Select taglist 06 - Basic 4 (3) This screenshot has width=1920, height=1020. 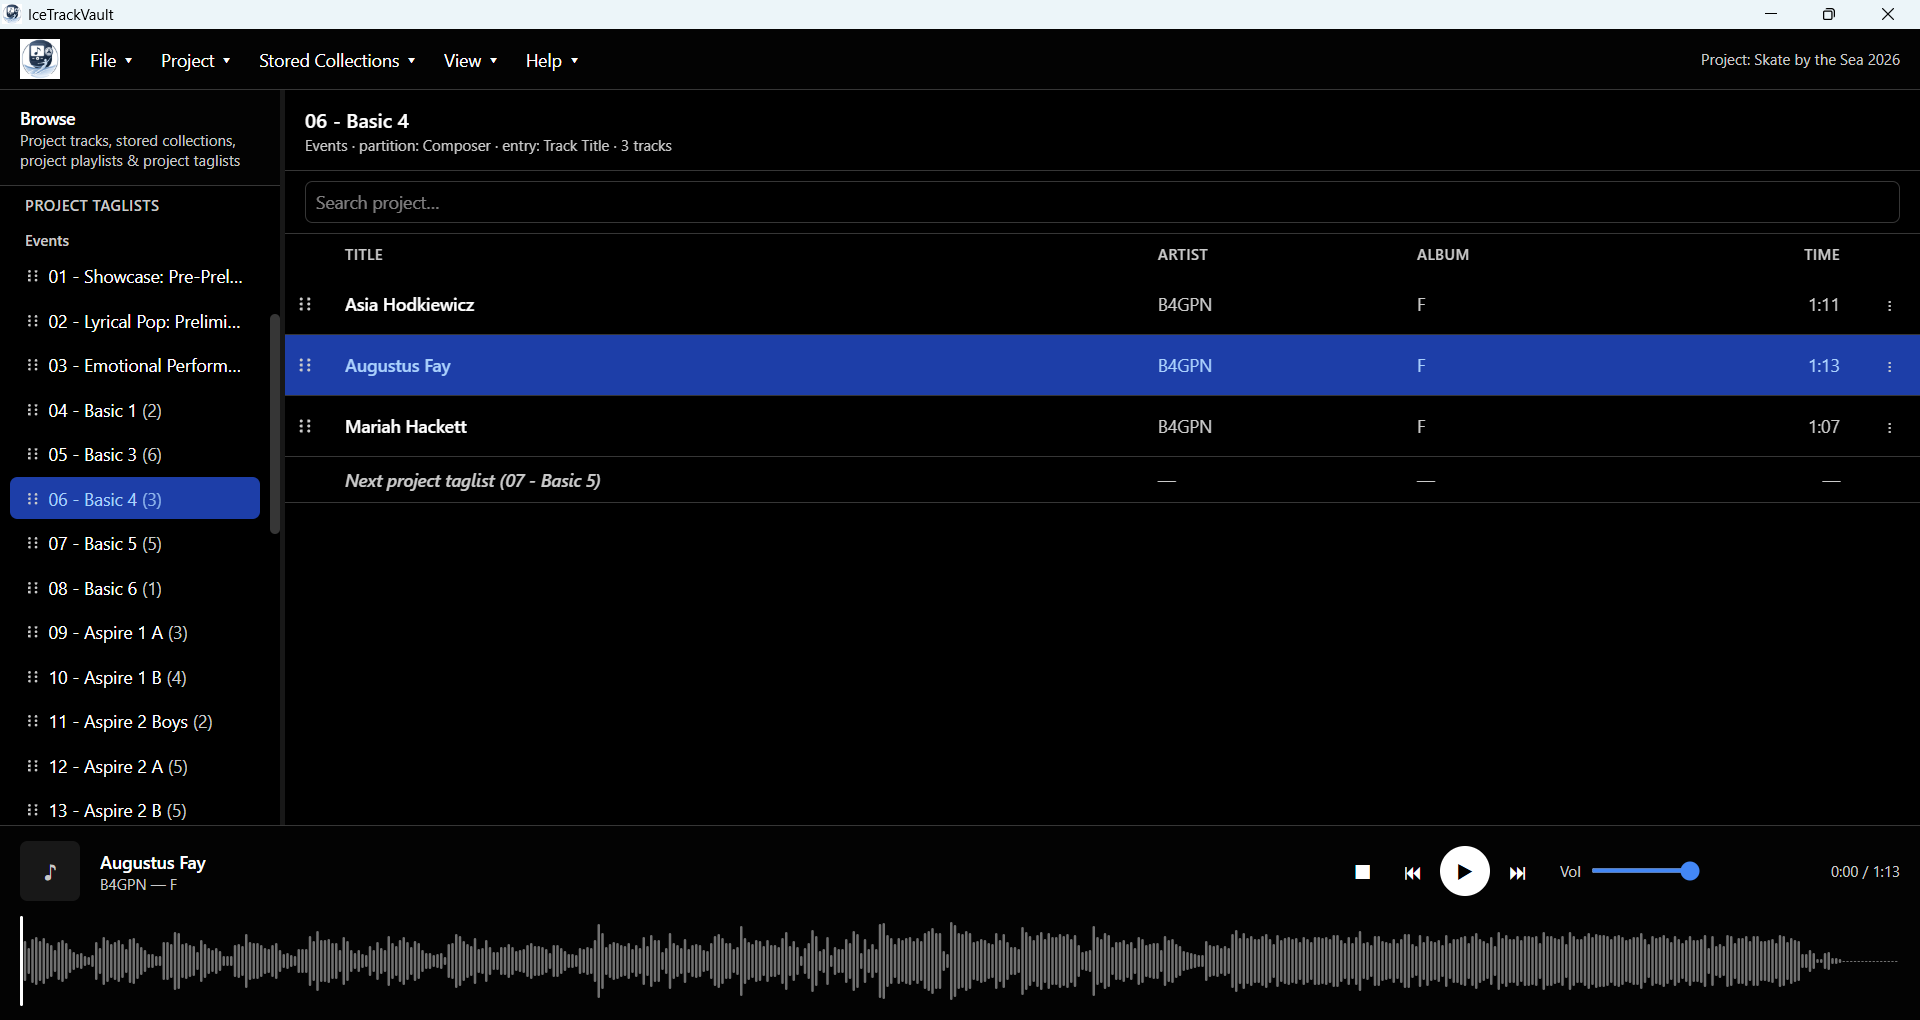click(x=135, y=499)
